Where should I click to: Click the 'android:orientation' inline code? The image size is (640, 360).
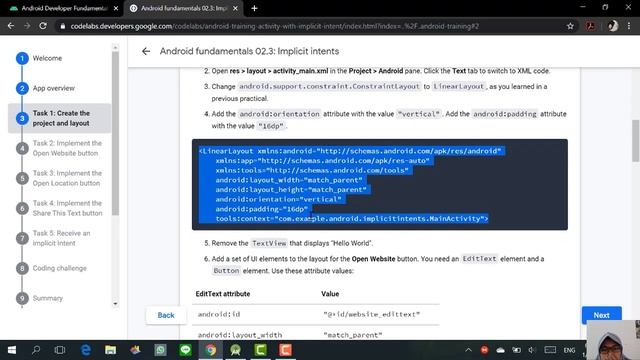pos(279,114)
